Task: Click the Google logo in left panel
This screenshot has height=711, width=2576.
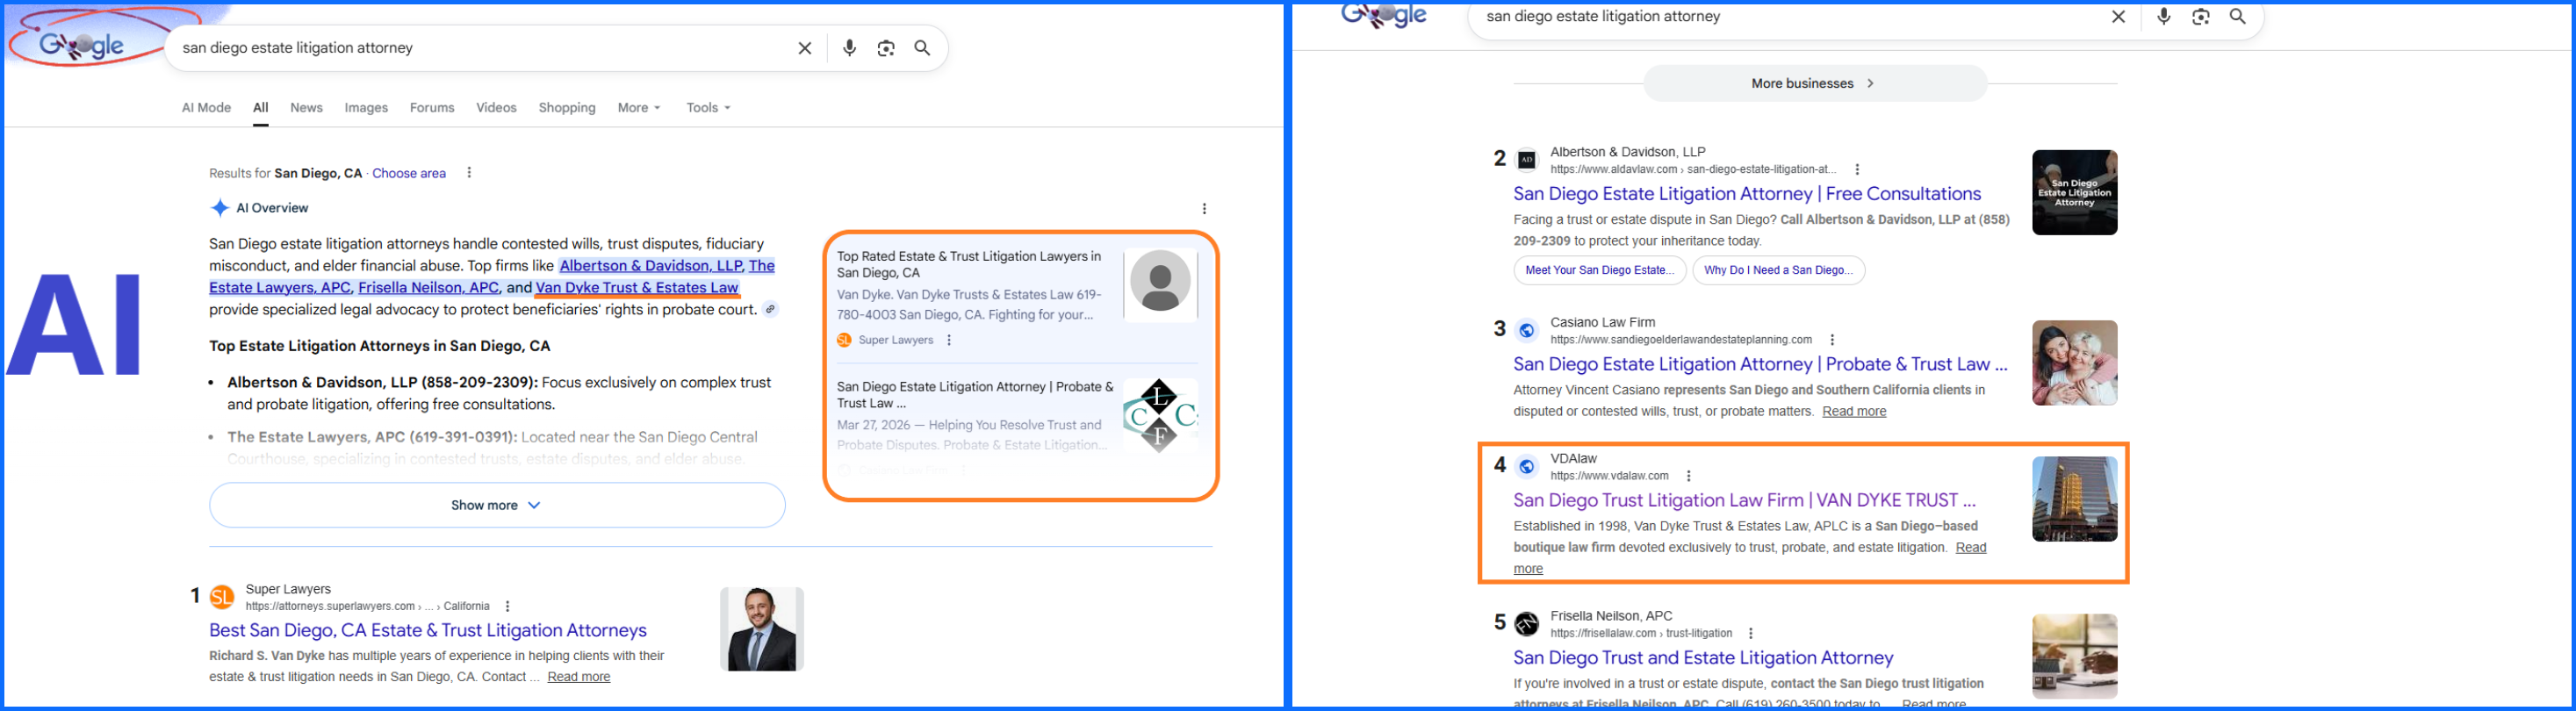Action: coord(82,45)
